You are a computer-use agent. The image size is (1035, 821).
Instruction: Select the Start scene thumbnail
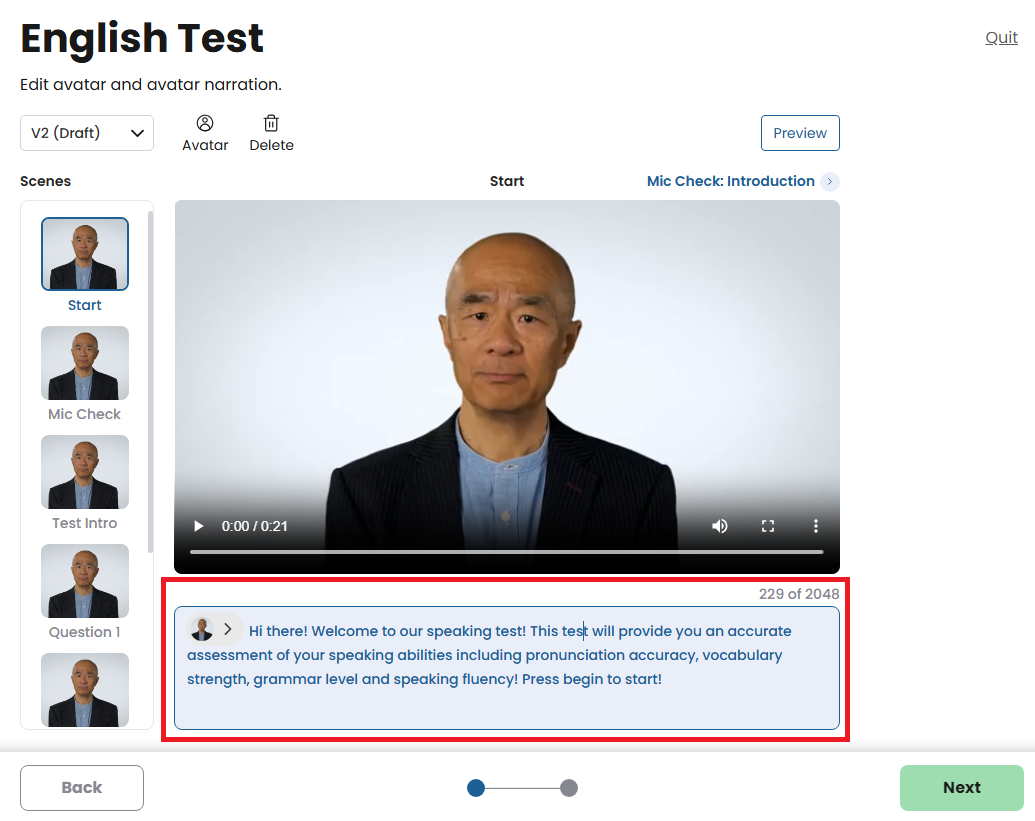(x=85, y=254)
